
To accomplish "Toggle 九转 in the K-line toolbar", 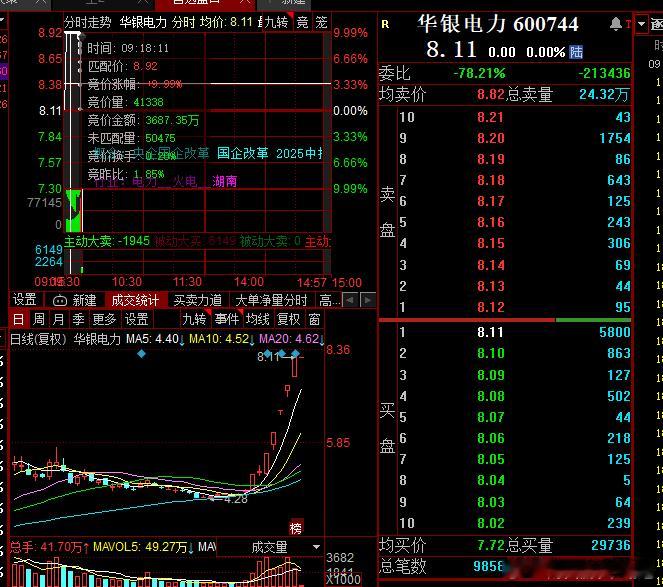I will [x=195, y=319].
